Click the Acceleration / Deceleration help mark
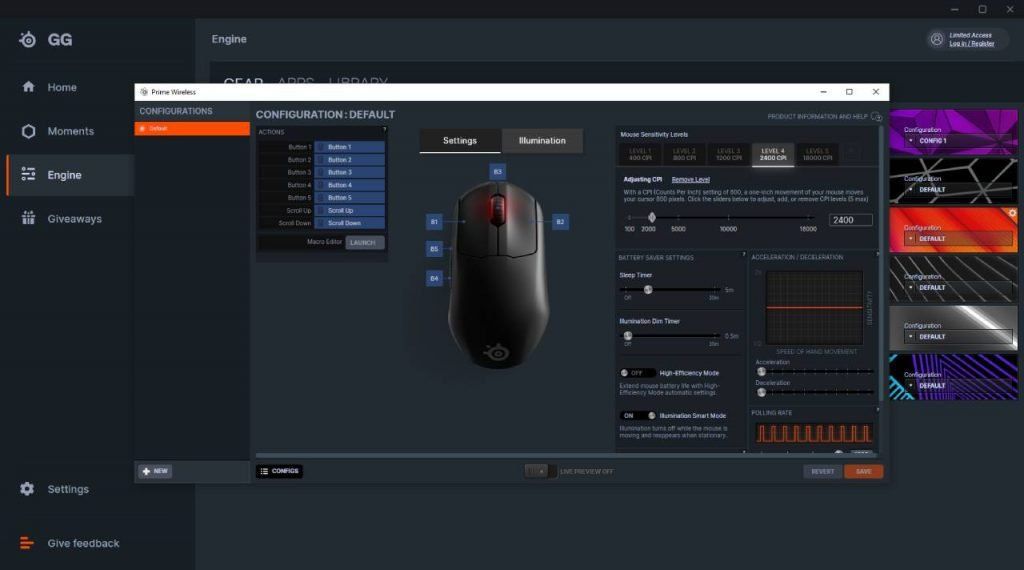 877,254
